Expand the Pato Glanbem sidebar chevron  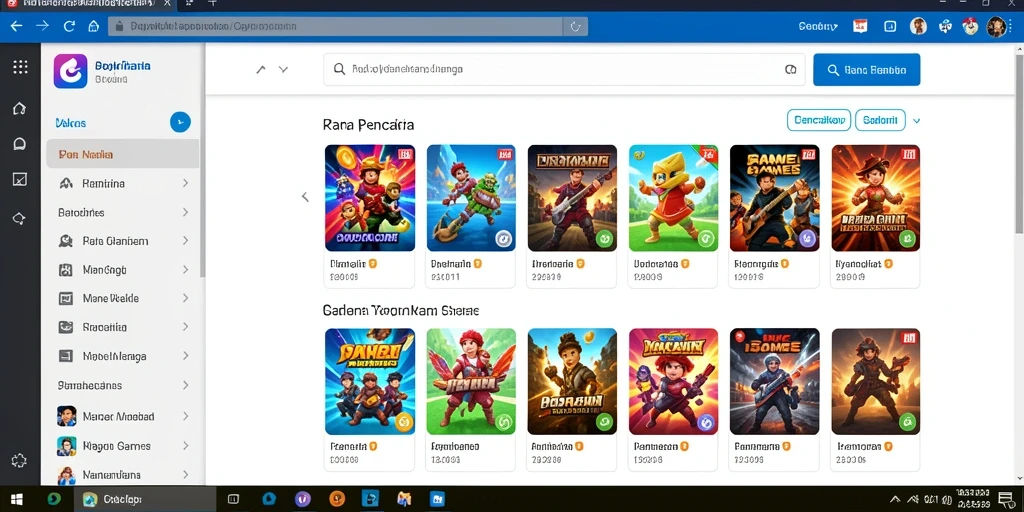[x=185, y=241]
